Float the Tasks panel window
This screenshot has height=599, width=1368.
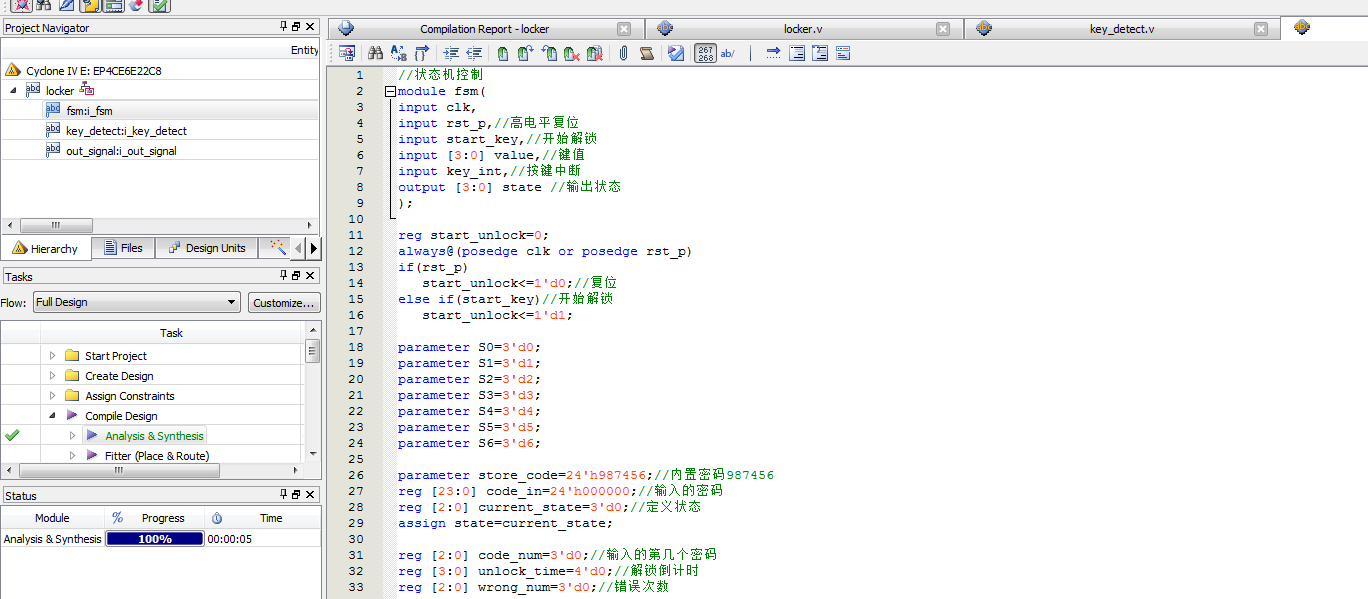click(x=297, y=275)
